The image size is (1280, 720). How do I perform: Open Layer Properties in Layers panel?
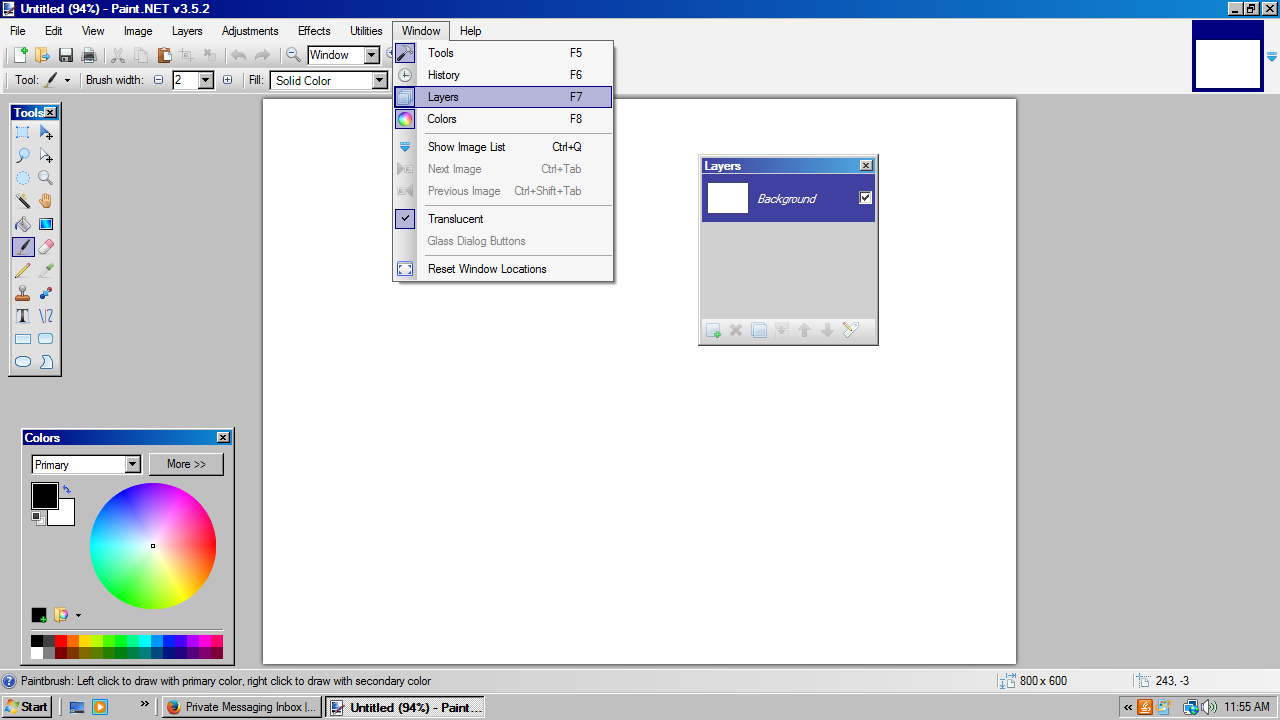coord(851,331)
